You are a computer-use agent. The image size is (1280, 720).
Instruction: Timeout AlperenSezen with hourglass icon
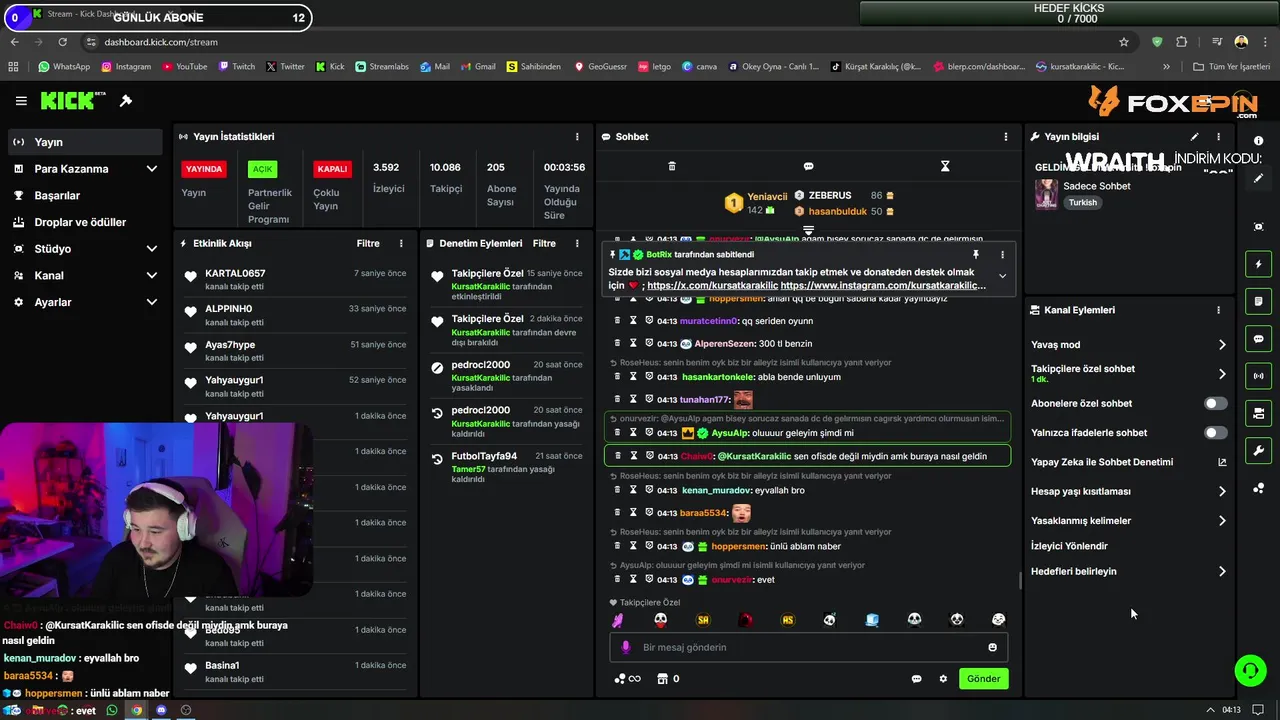pos(633,344)
